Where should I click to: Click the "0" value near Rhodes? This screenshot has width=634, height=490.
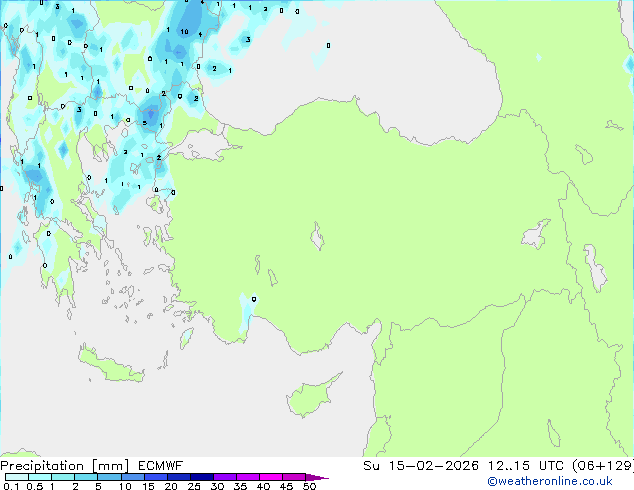pyautogui.click(x=254, y=298)
